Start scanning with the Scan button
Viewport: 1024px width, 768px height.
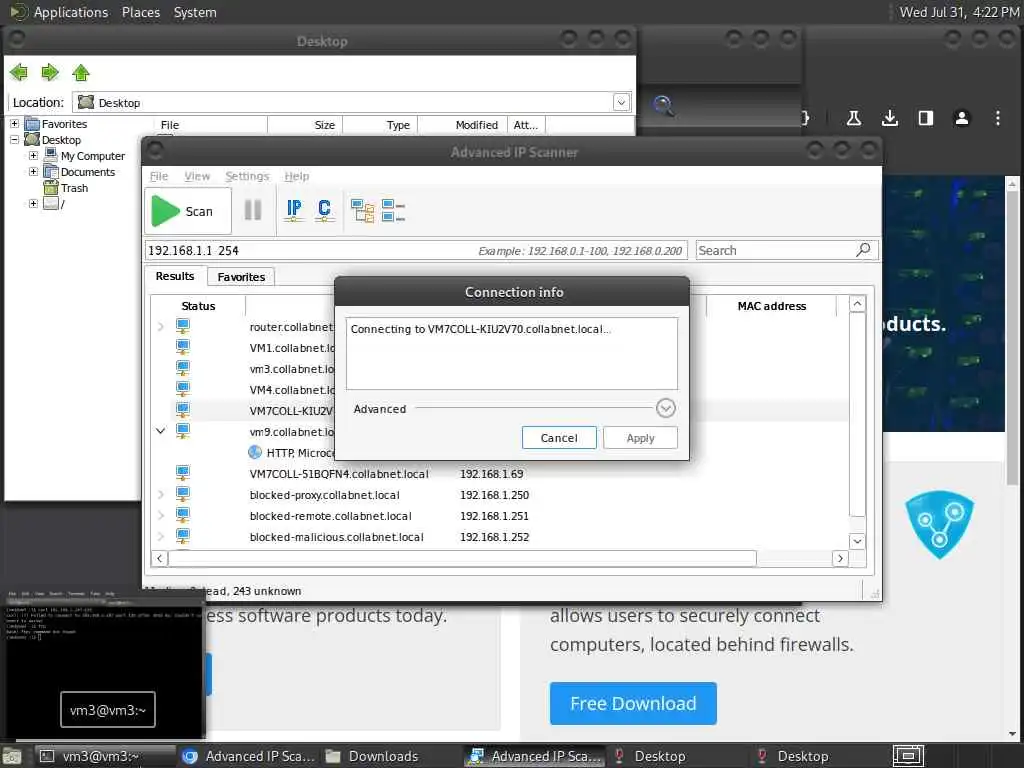tap(187, 211)
